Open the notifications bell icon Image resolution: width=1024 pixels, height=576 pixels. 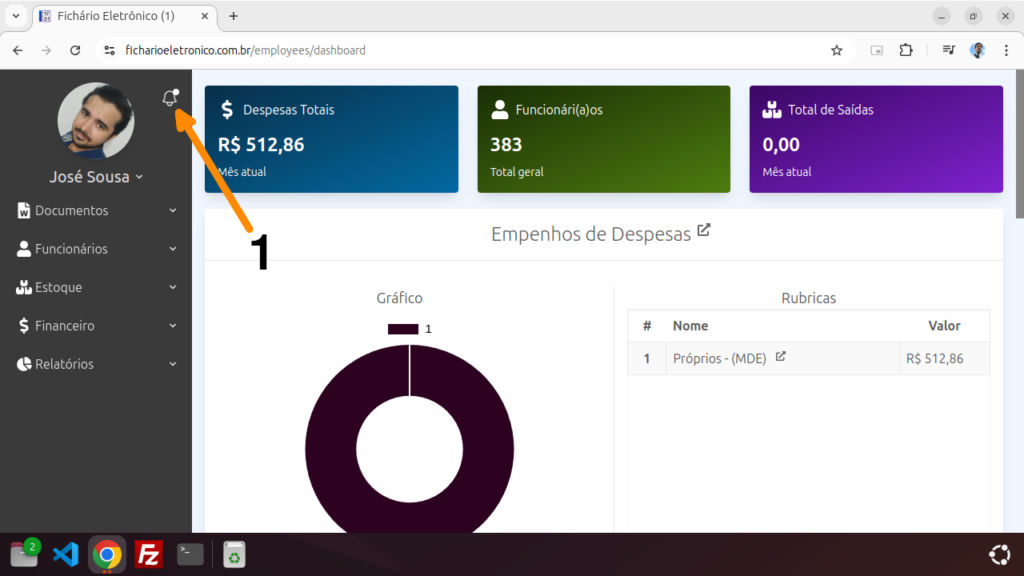170,98
